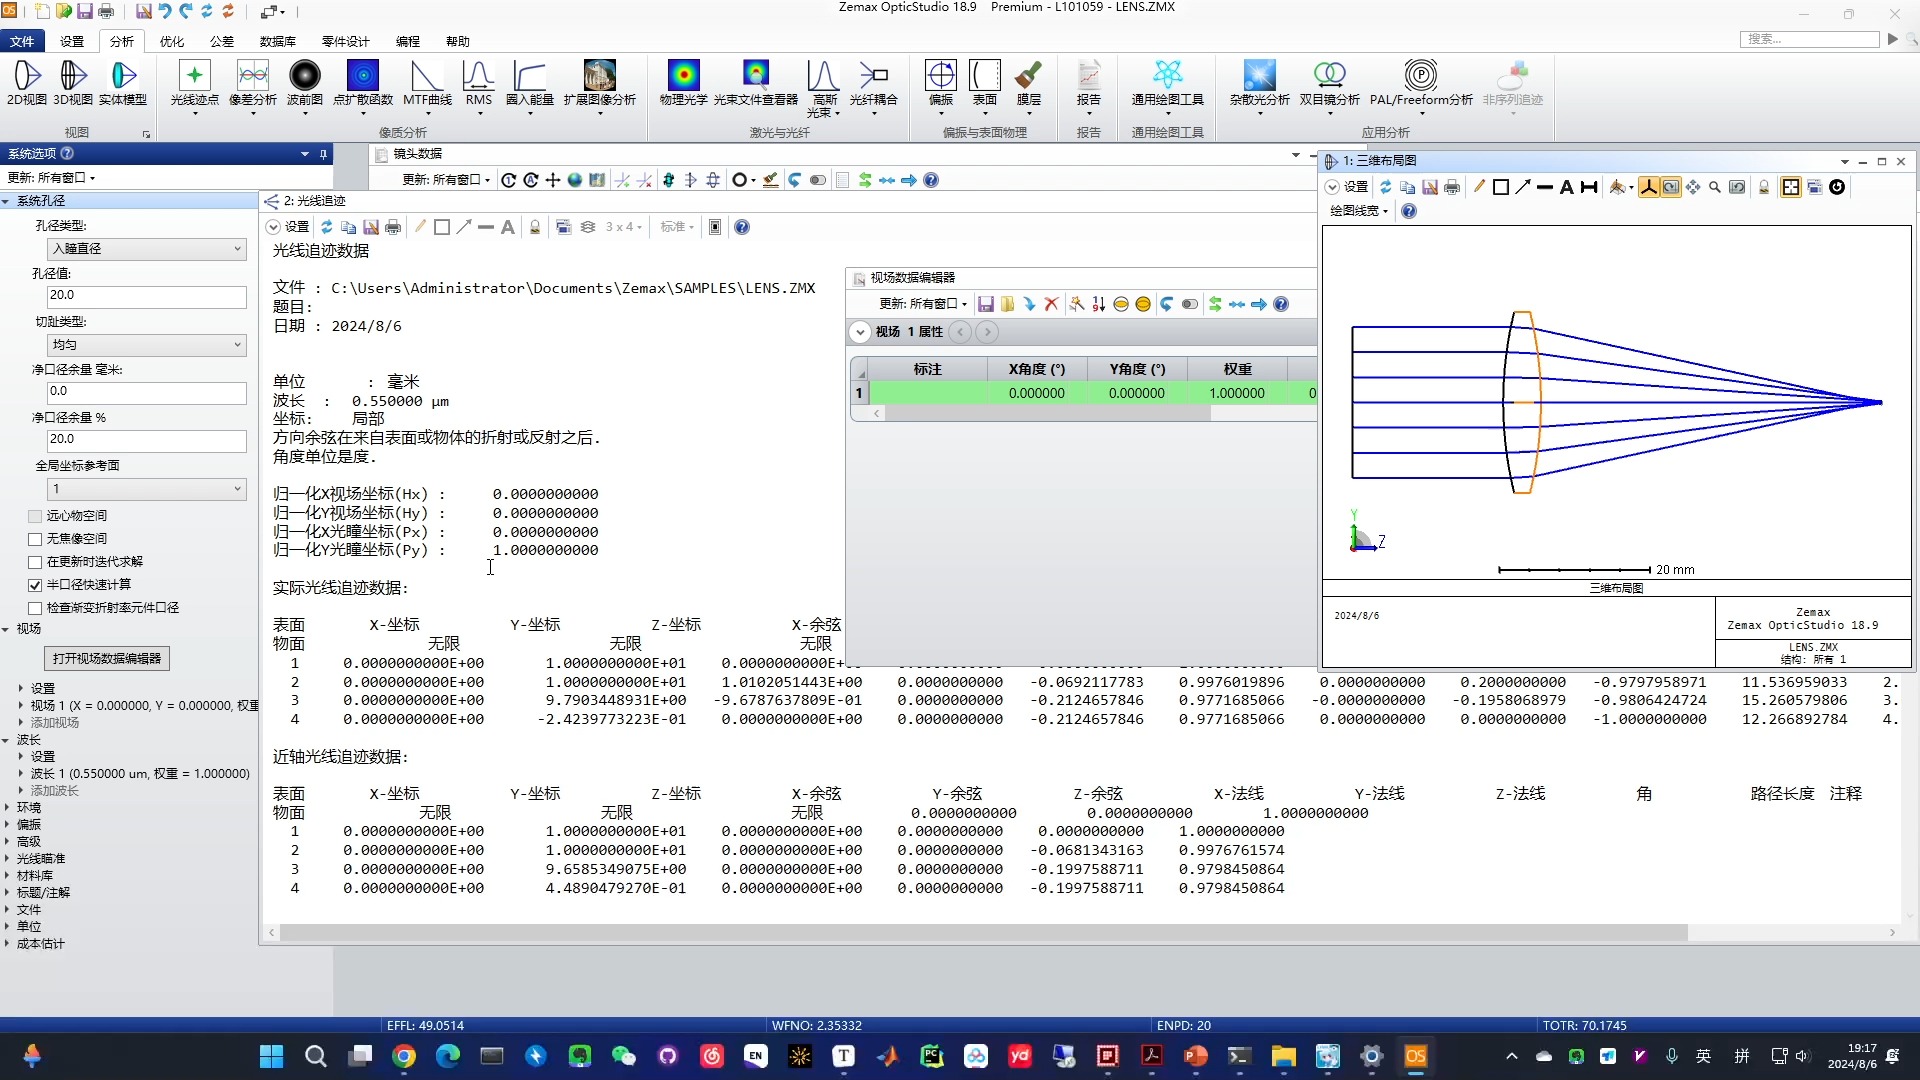Toggle the 无焦像空间 checkbox
The width and height of the screenshot is (1920, 1080).
(x=36, y=539)
